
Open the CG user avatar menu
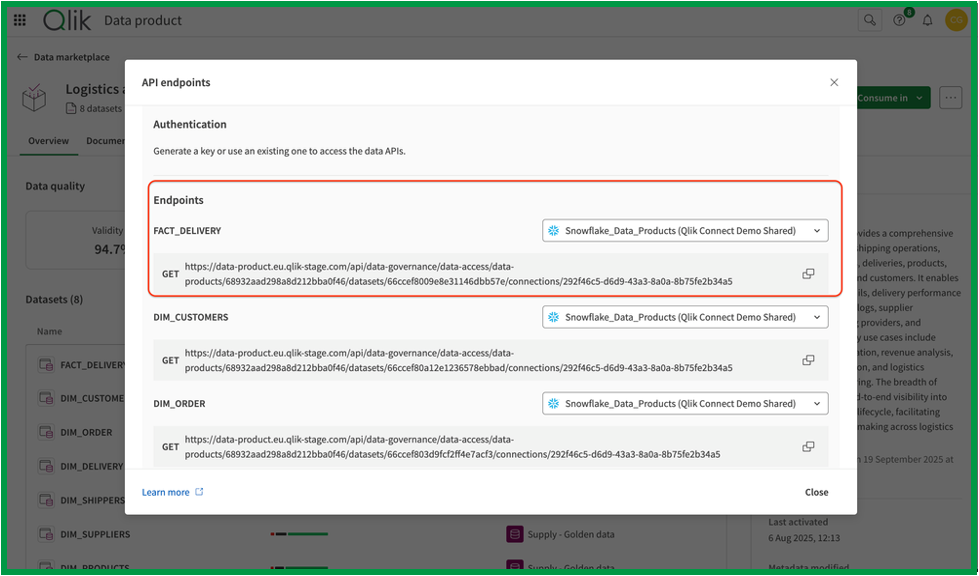point(955,21)
